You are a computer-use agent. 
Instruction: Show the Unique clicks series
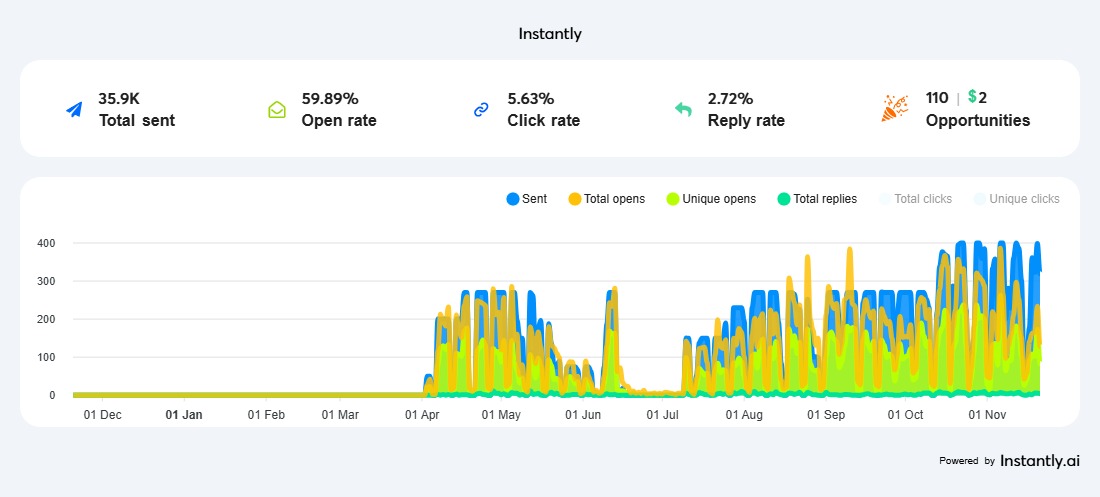pos(1017,199)
